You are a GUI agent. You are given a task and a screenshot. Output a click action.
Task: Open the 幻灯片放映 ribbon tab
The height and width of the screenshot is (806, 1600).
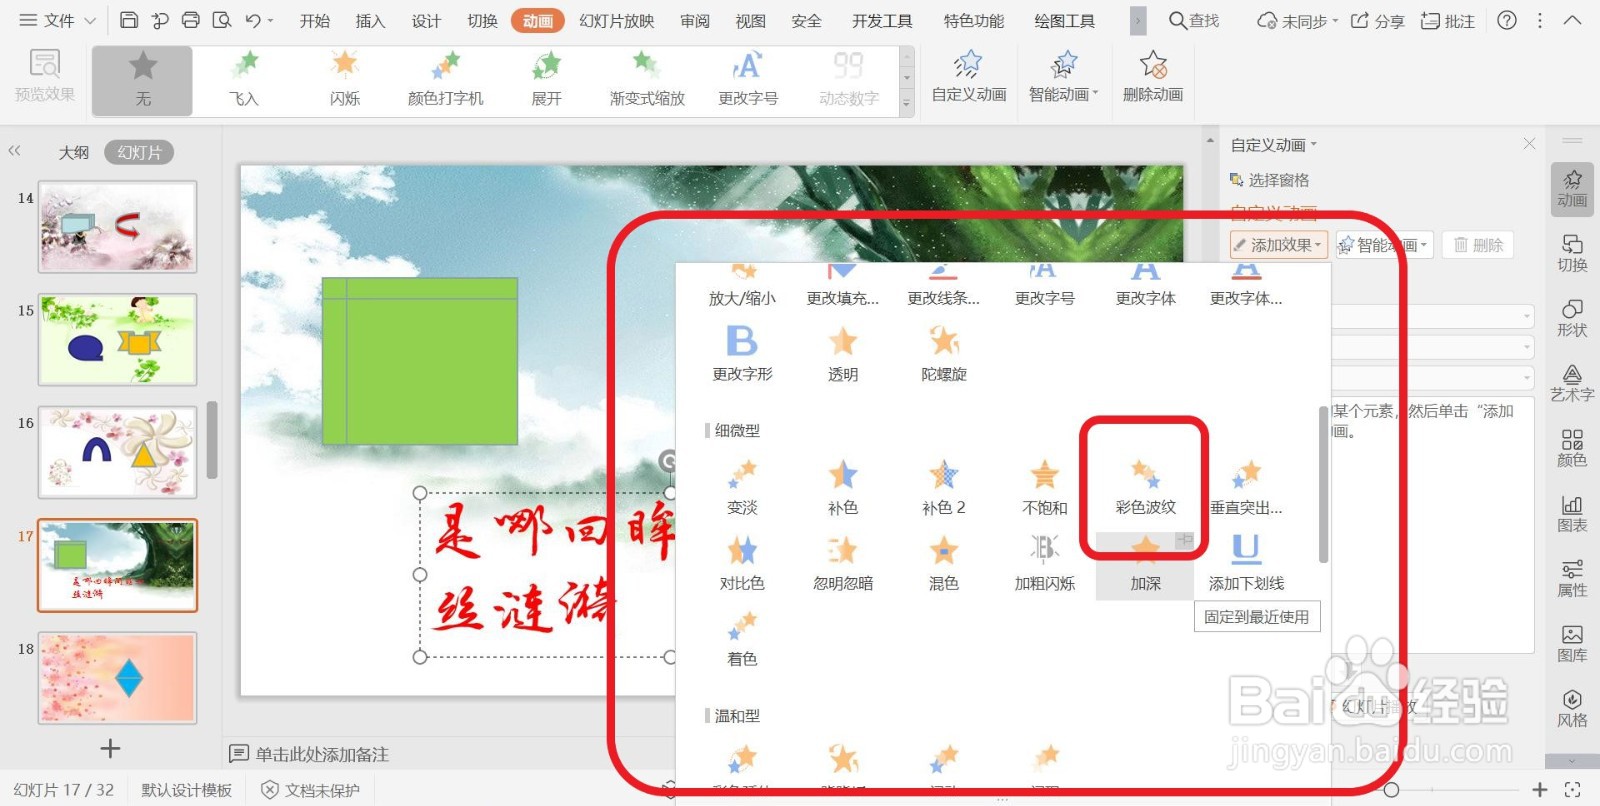617,21
